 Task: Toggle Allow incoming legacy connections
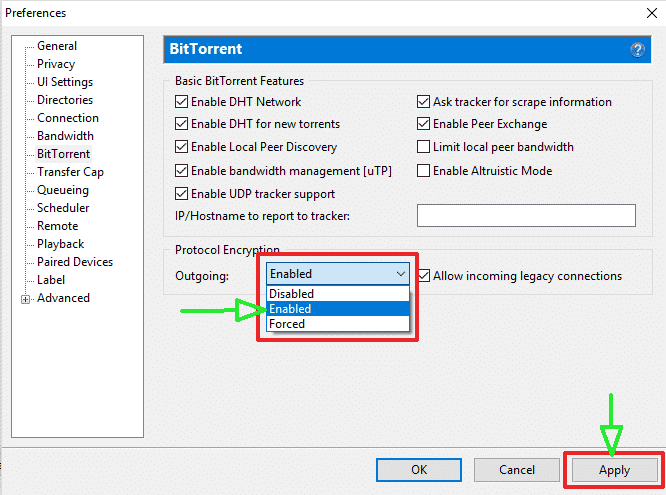click(x=424, y=276)
